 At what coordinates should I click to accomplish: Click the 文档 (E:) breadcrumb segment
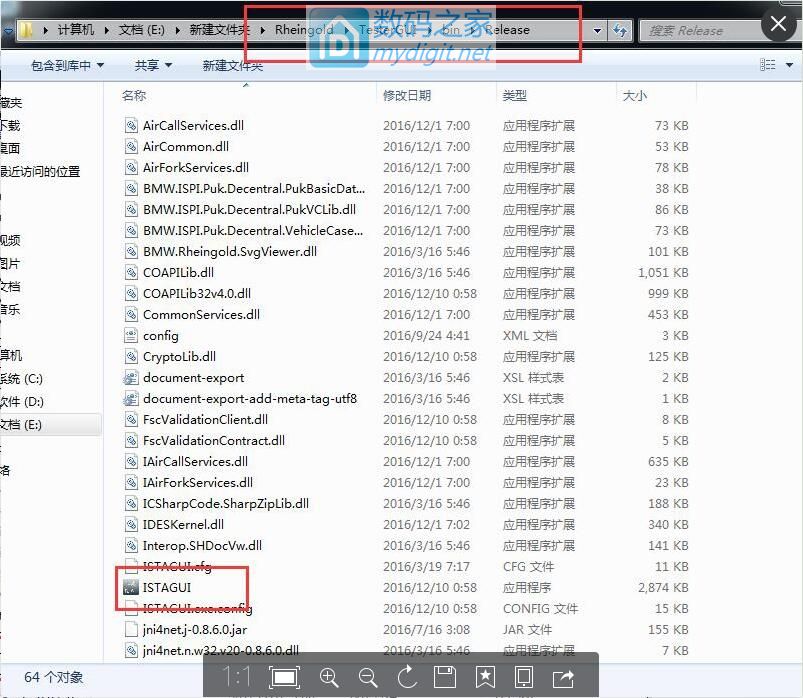142,30
